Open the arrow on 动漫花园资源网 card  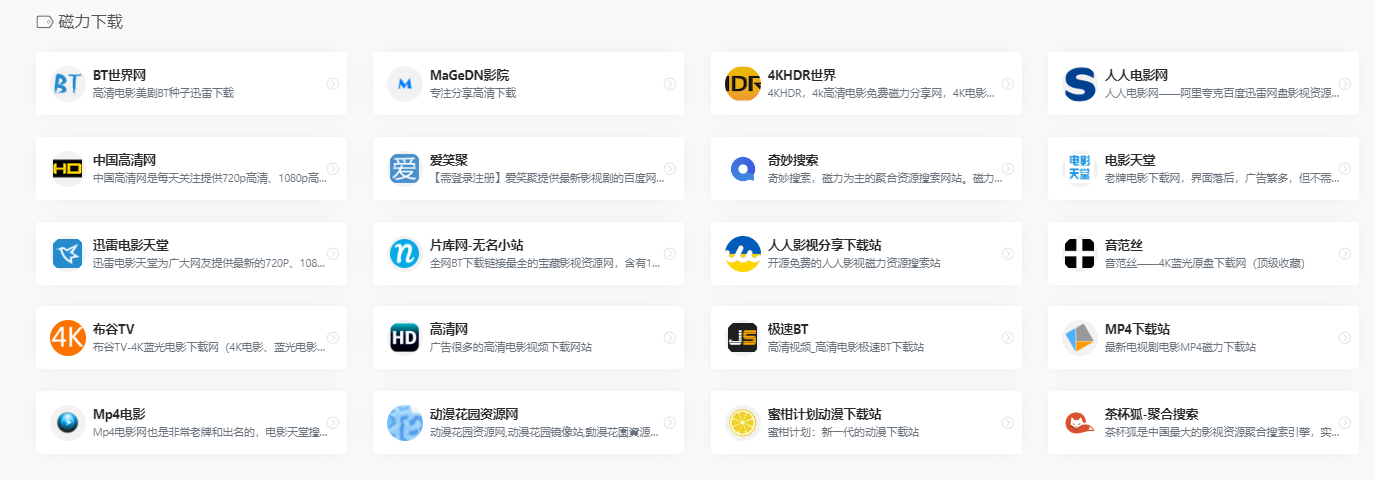tap(670, 423)
